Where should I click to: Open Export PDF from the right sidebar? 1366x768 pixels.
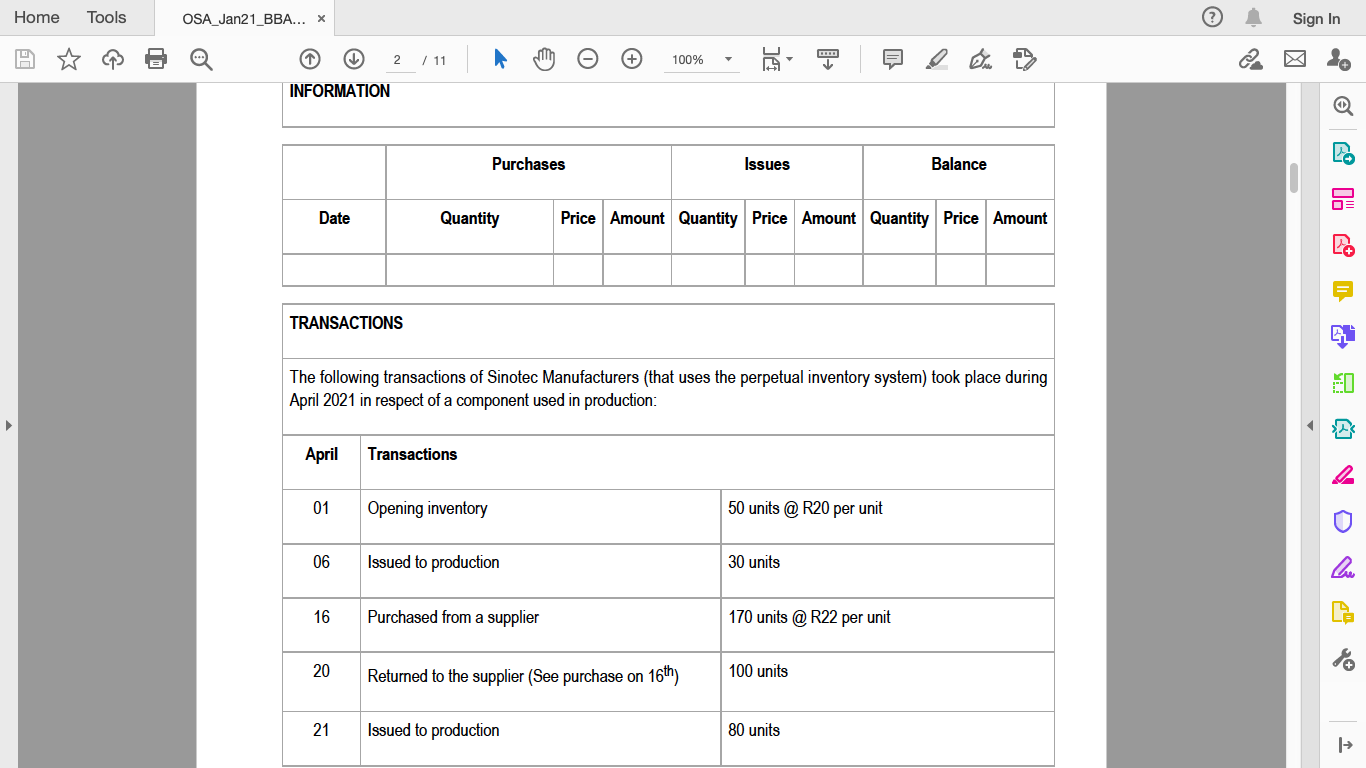pyautogui.click(x=1343, y=153)
